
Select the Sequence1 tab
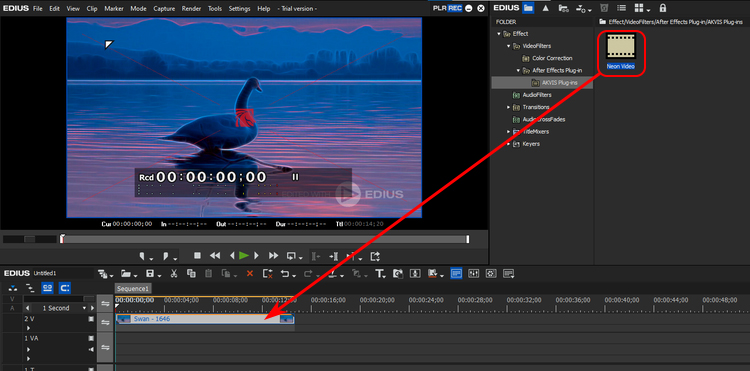133,288
